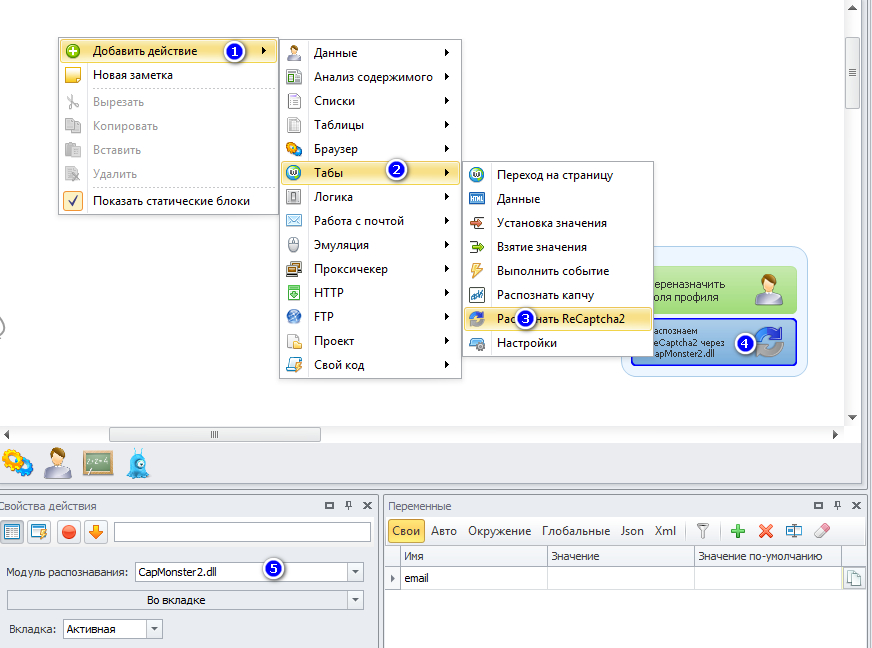
Task: Select the email variable name cell
Action: click(x=474, y=578)
